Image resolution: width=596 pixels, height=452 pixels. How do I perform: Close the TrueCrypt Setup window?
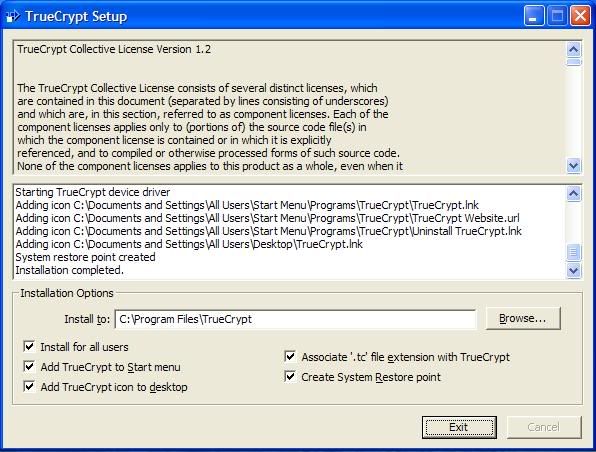580,16
